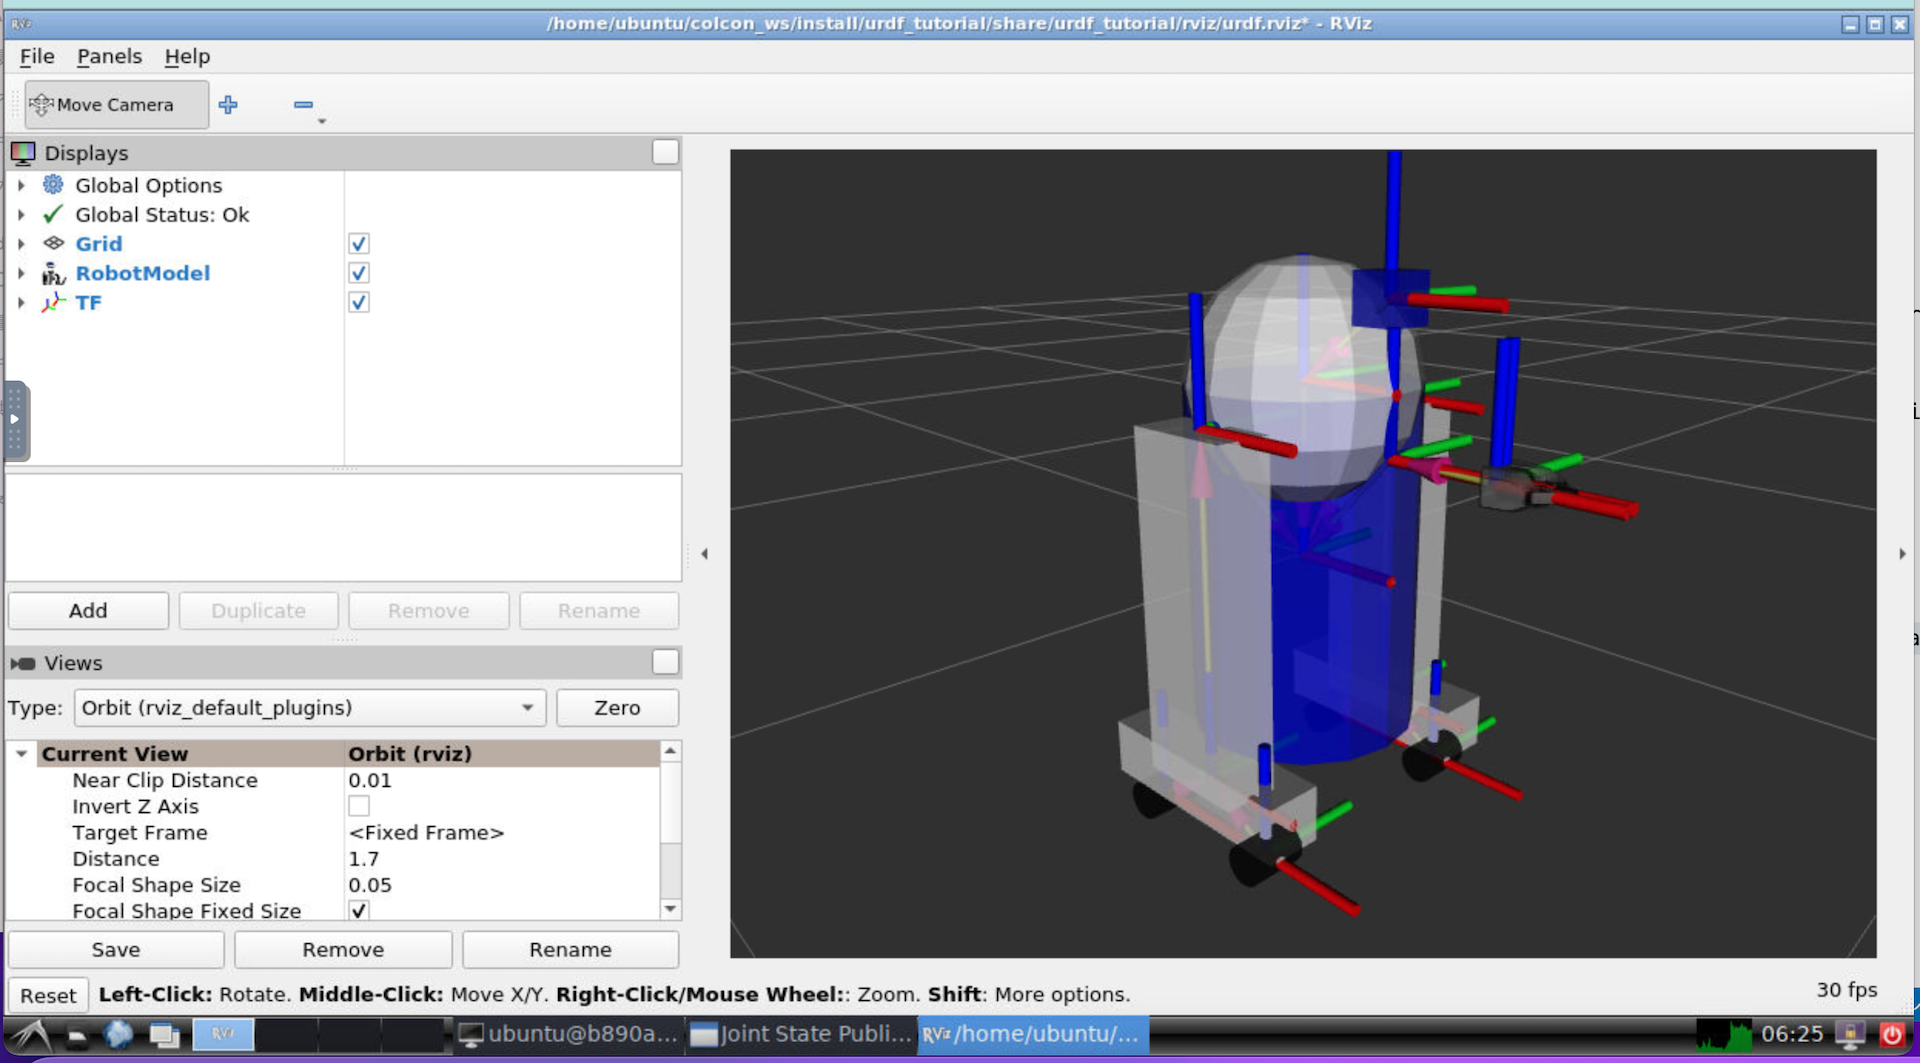The width and height of the screenshot is (1920, 1063).
Task: Click the Views property scrollbar down arrow
Action: (671, 909)
